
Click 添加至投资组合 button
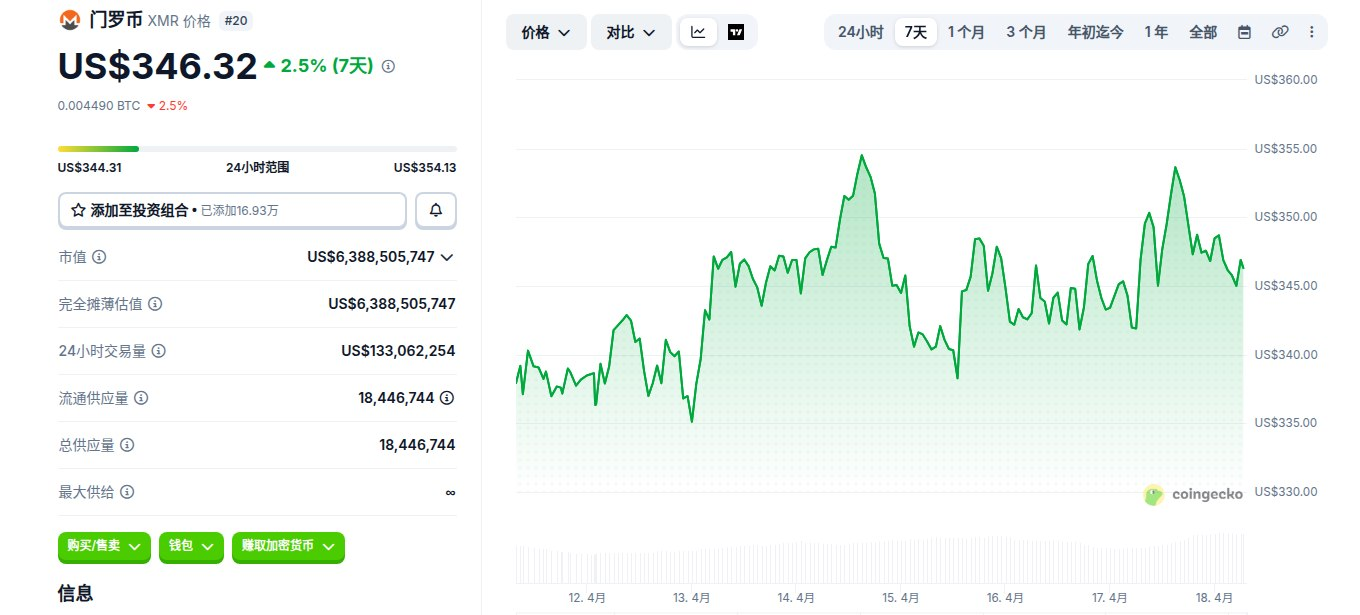[x=232, y=211]
